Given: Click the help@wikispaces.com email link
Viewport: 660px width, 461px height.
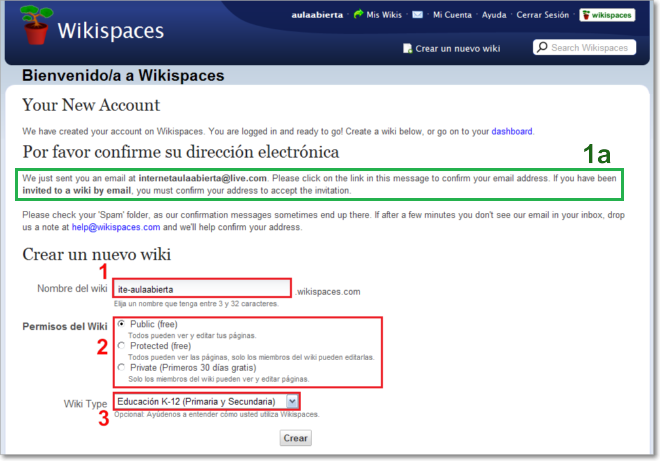Looking at the screenshot, I should point(116,227).
